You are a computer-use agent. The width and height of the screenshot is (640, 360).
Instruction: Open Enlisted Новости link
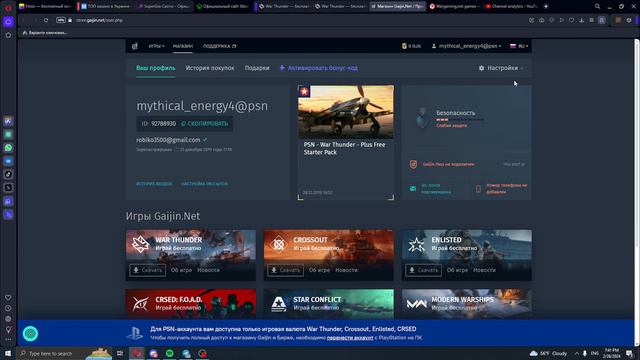pyautogui.click(x=484, y=270)
